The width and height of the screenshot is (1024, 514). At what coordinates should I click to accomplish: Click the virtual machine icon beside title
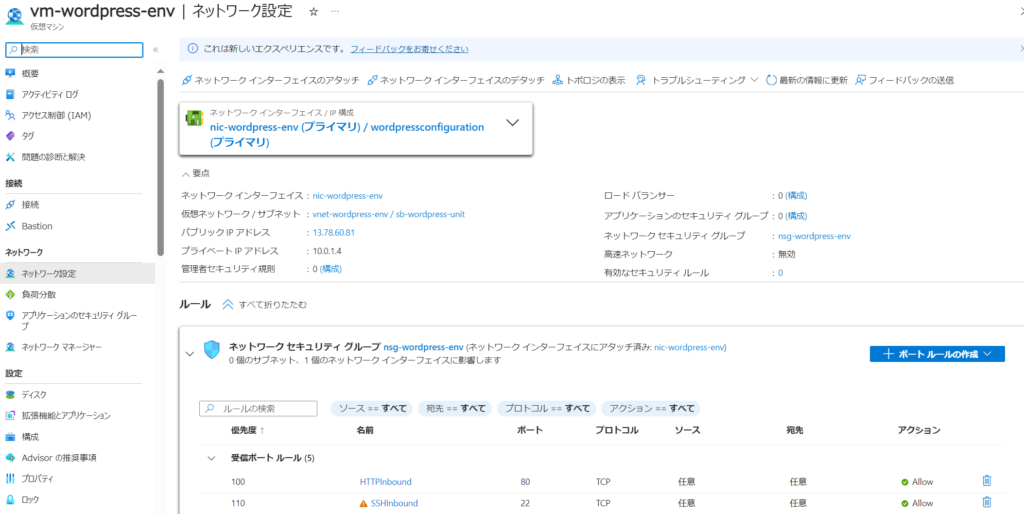[x=13, y=14]
